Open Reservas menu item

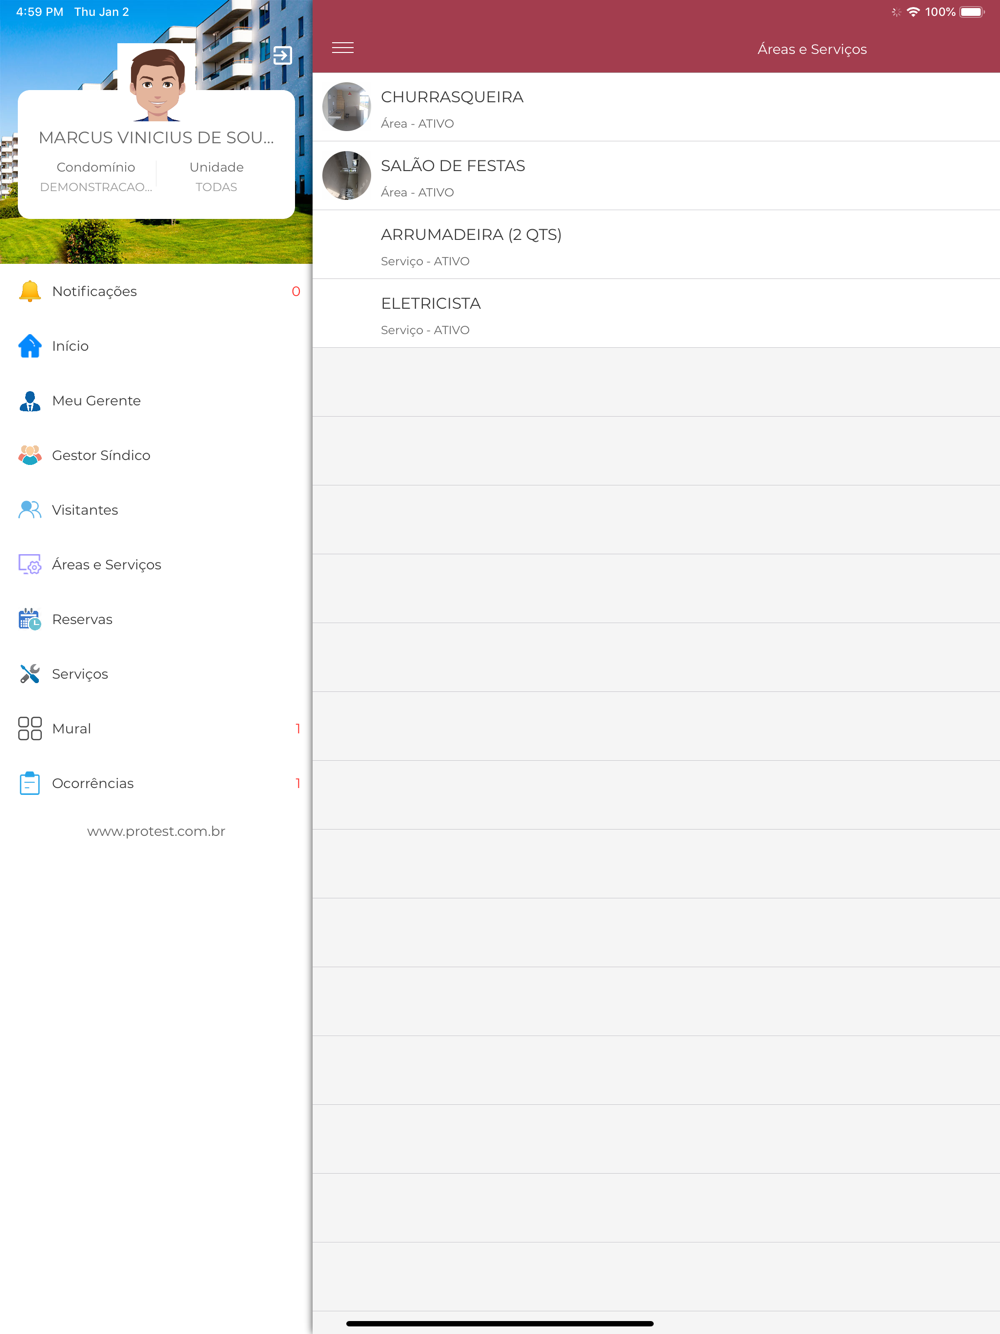click(x=156, y=619)
